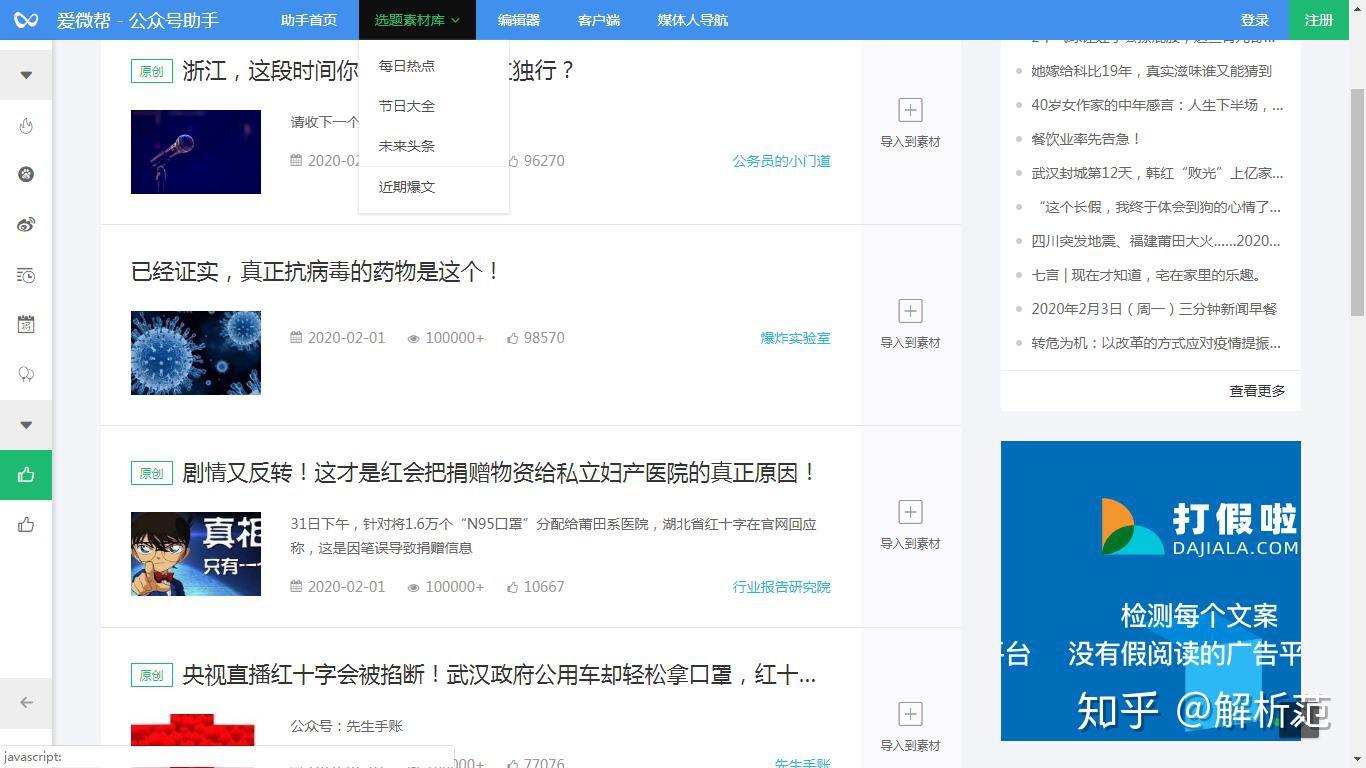
Task: Click the left arrow collapse sidebar icon
Action: click(x=26, y=702)
